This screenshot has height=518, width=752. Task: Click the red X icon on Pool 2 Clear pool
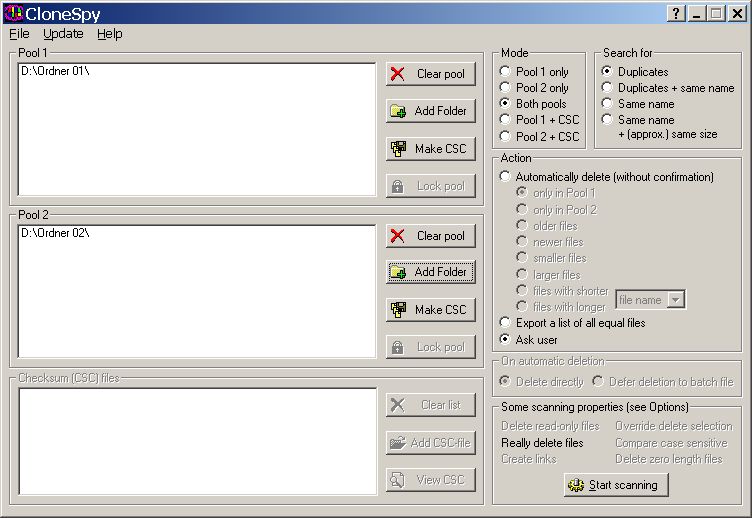[398, 235]
